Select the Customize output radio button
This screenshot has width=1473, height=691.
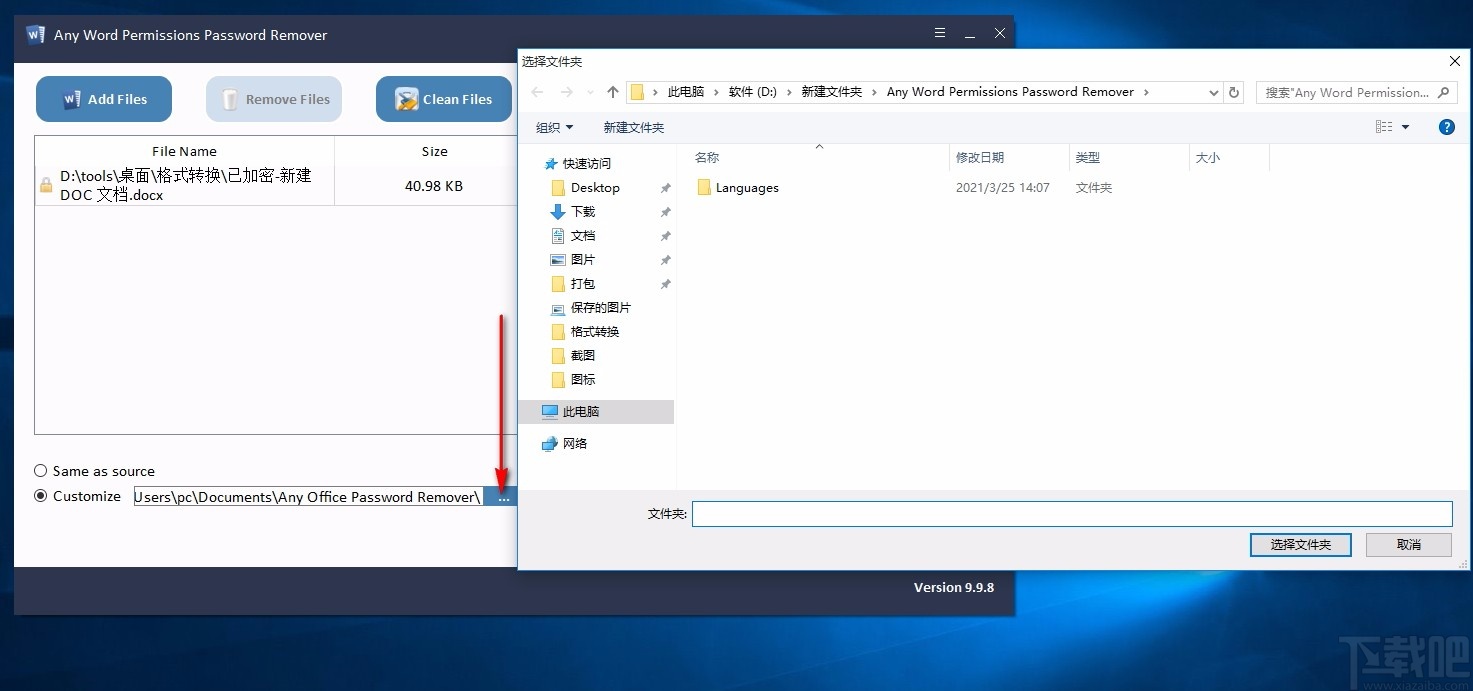tap(41, 495)
